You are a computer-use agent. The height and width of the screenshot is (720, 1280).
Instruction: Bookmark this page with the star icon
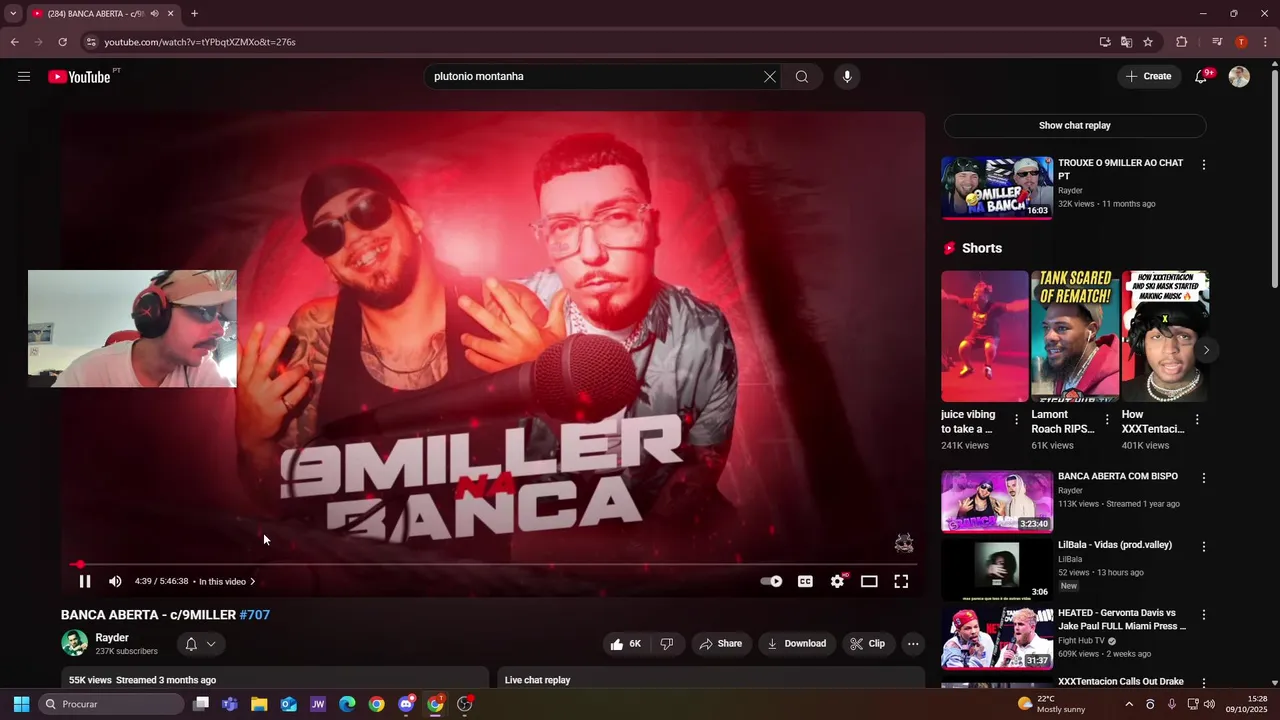[x=1148, y=42]
